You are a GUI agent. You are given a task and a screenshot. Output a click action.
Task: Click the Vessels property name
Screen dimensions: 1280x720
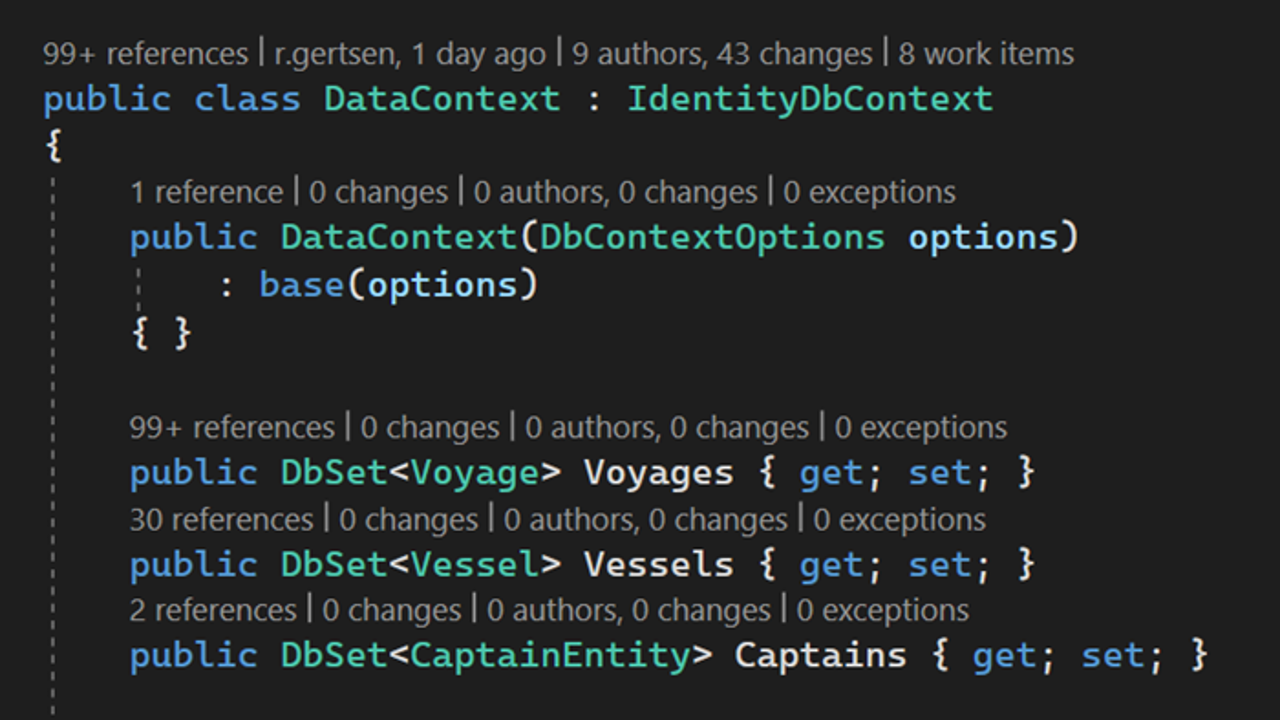(x=658, y=565)
